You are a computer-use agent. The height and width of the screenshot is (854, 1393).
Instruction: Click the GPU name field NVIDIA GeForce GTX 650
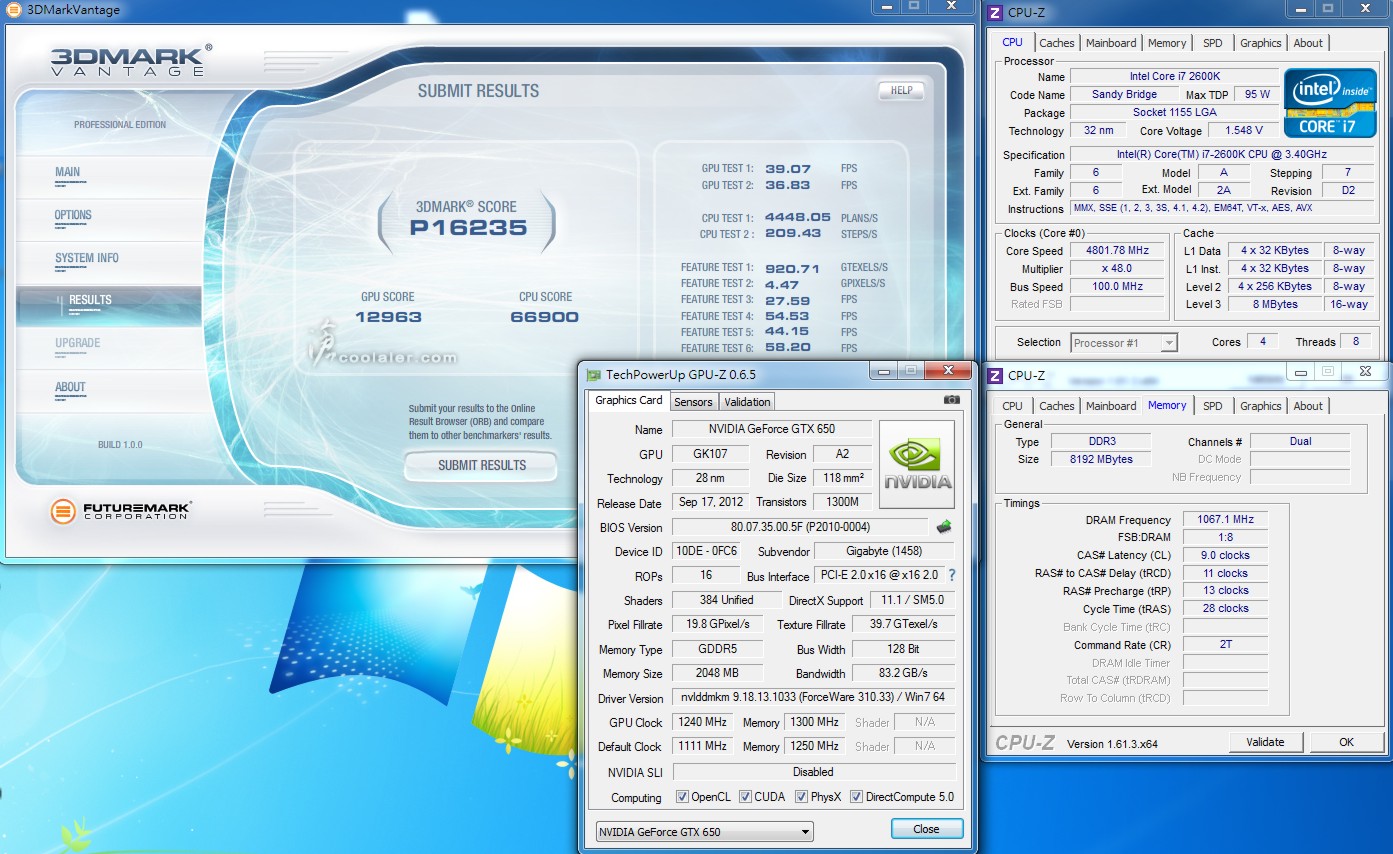pos(771,429)
